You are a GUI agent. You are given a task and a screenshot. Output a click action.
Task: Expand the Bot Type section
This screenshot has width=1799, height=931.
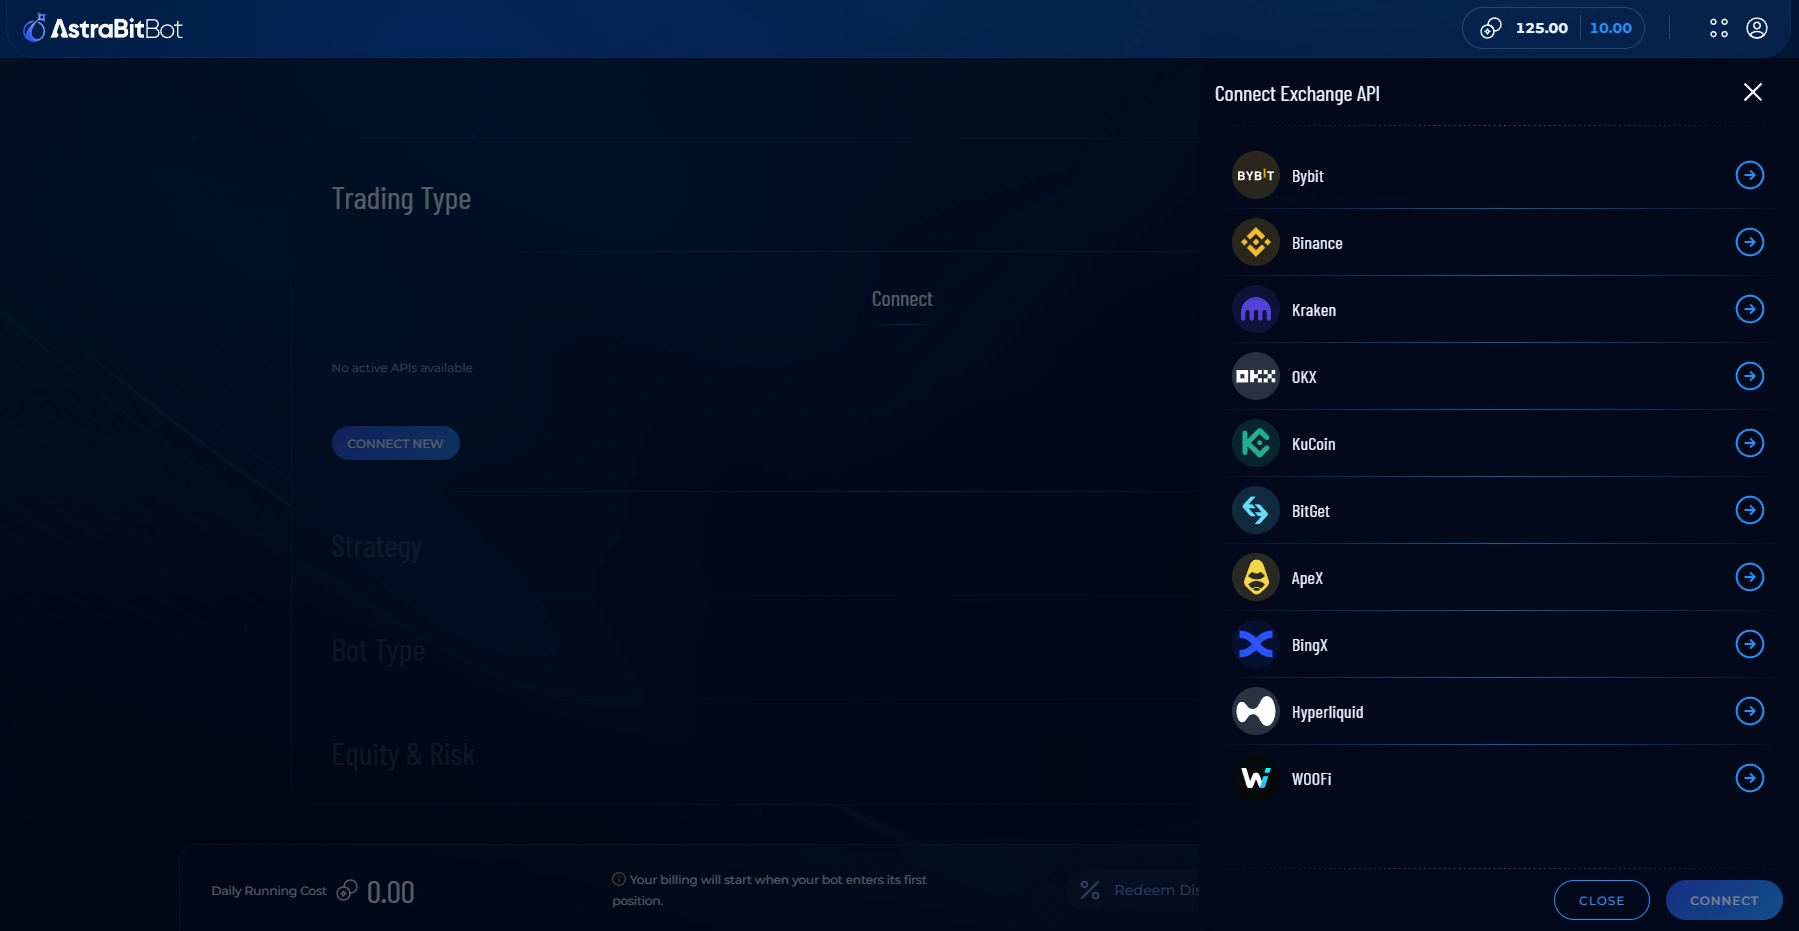pos(378,651)
